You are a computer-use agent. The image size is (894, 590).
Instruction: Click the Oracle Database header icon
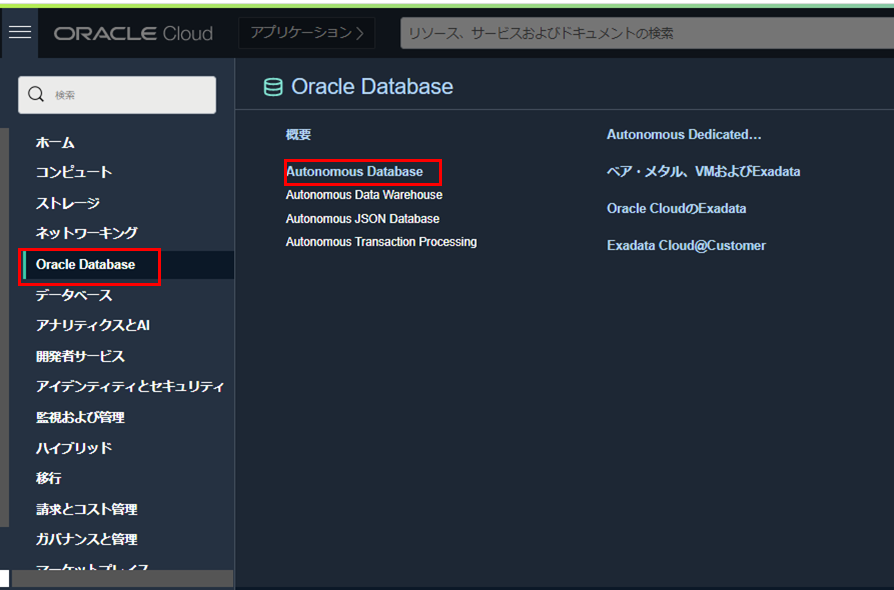(x=272, y=88)
